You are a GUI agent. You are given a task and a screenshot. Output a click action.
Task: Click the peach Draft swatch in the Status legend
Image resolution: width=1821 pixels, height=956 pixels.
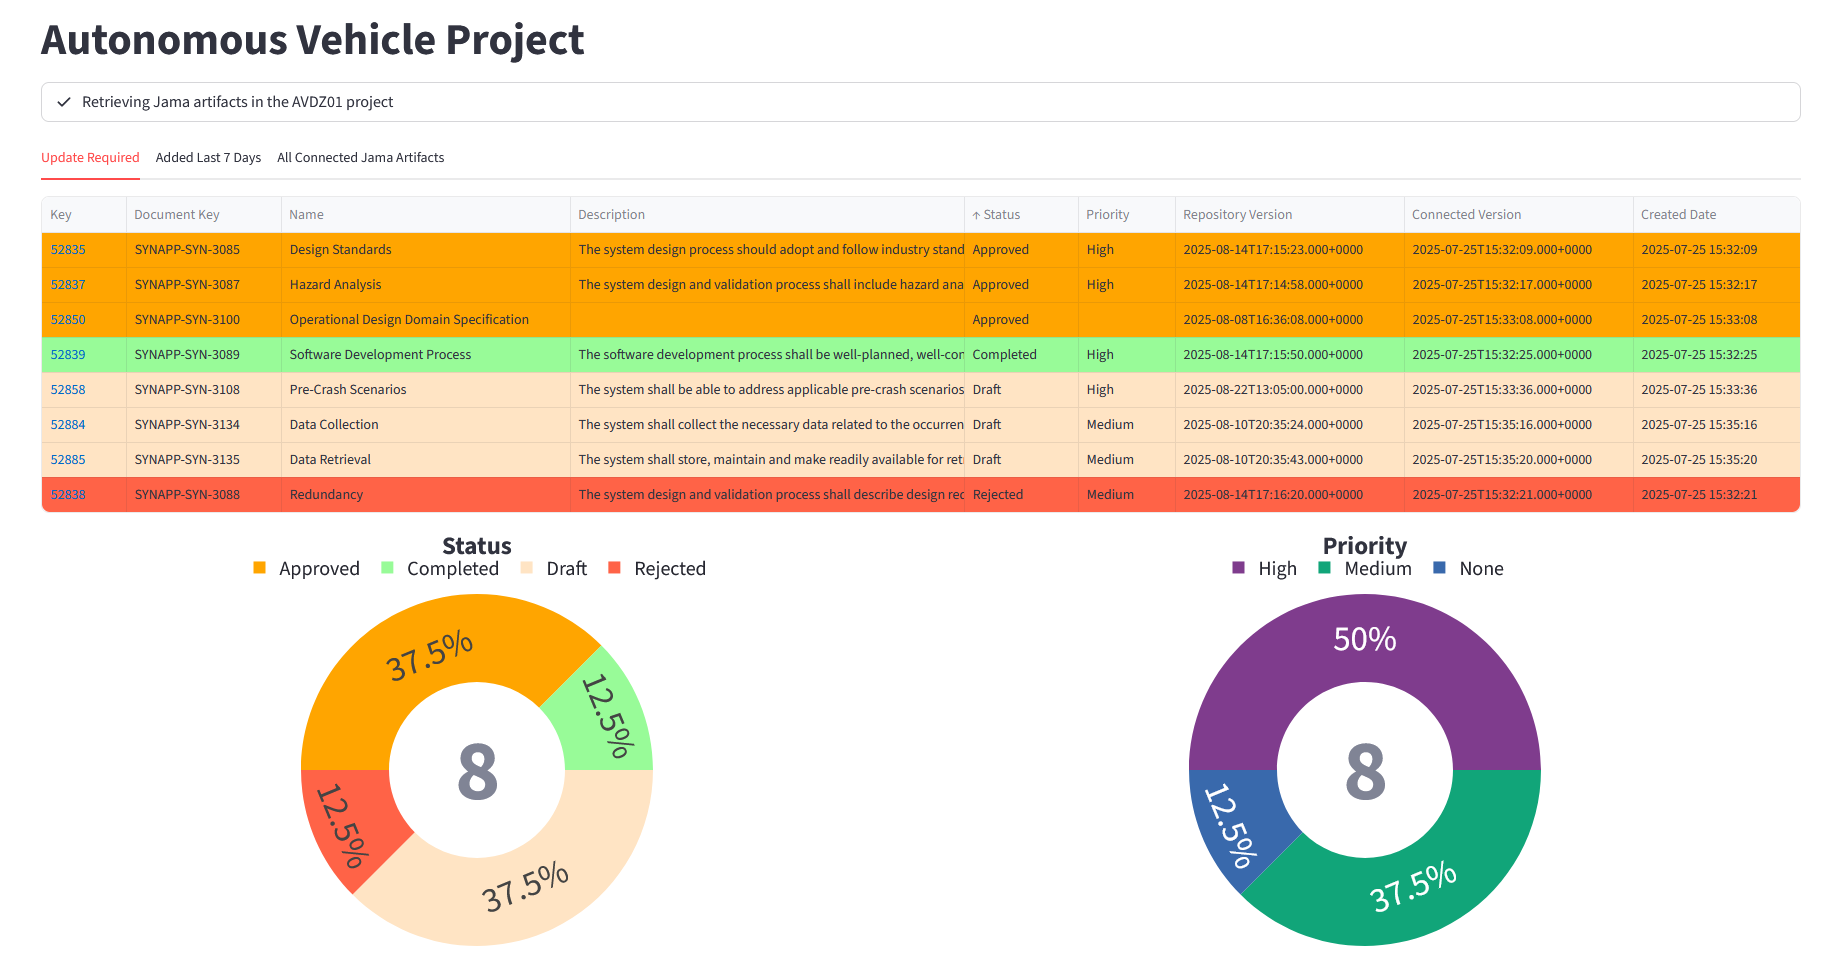[x=527, y=568]
